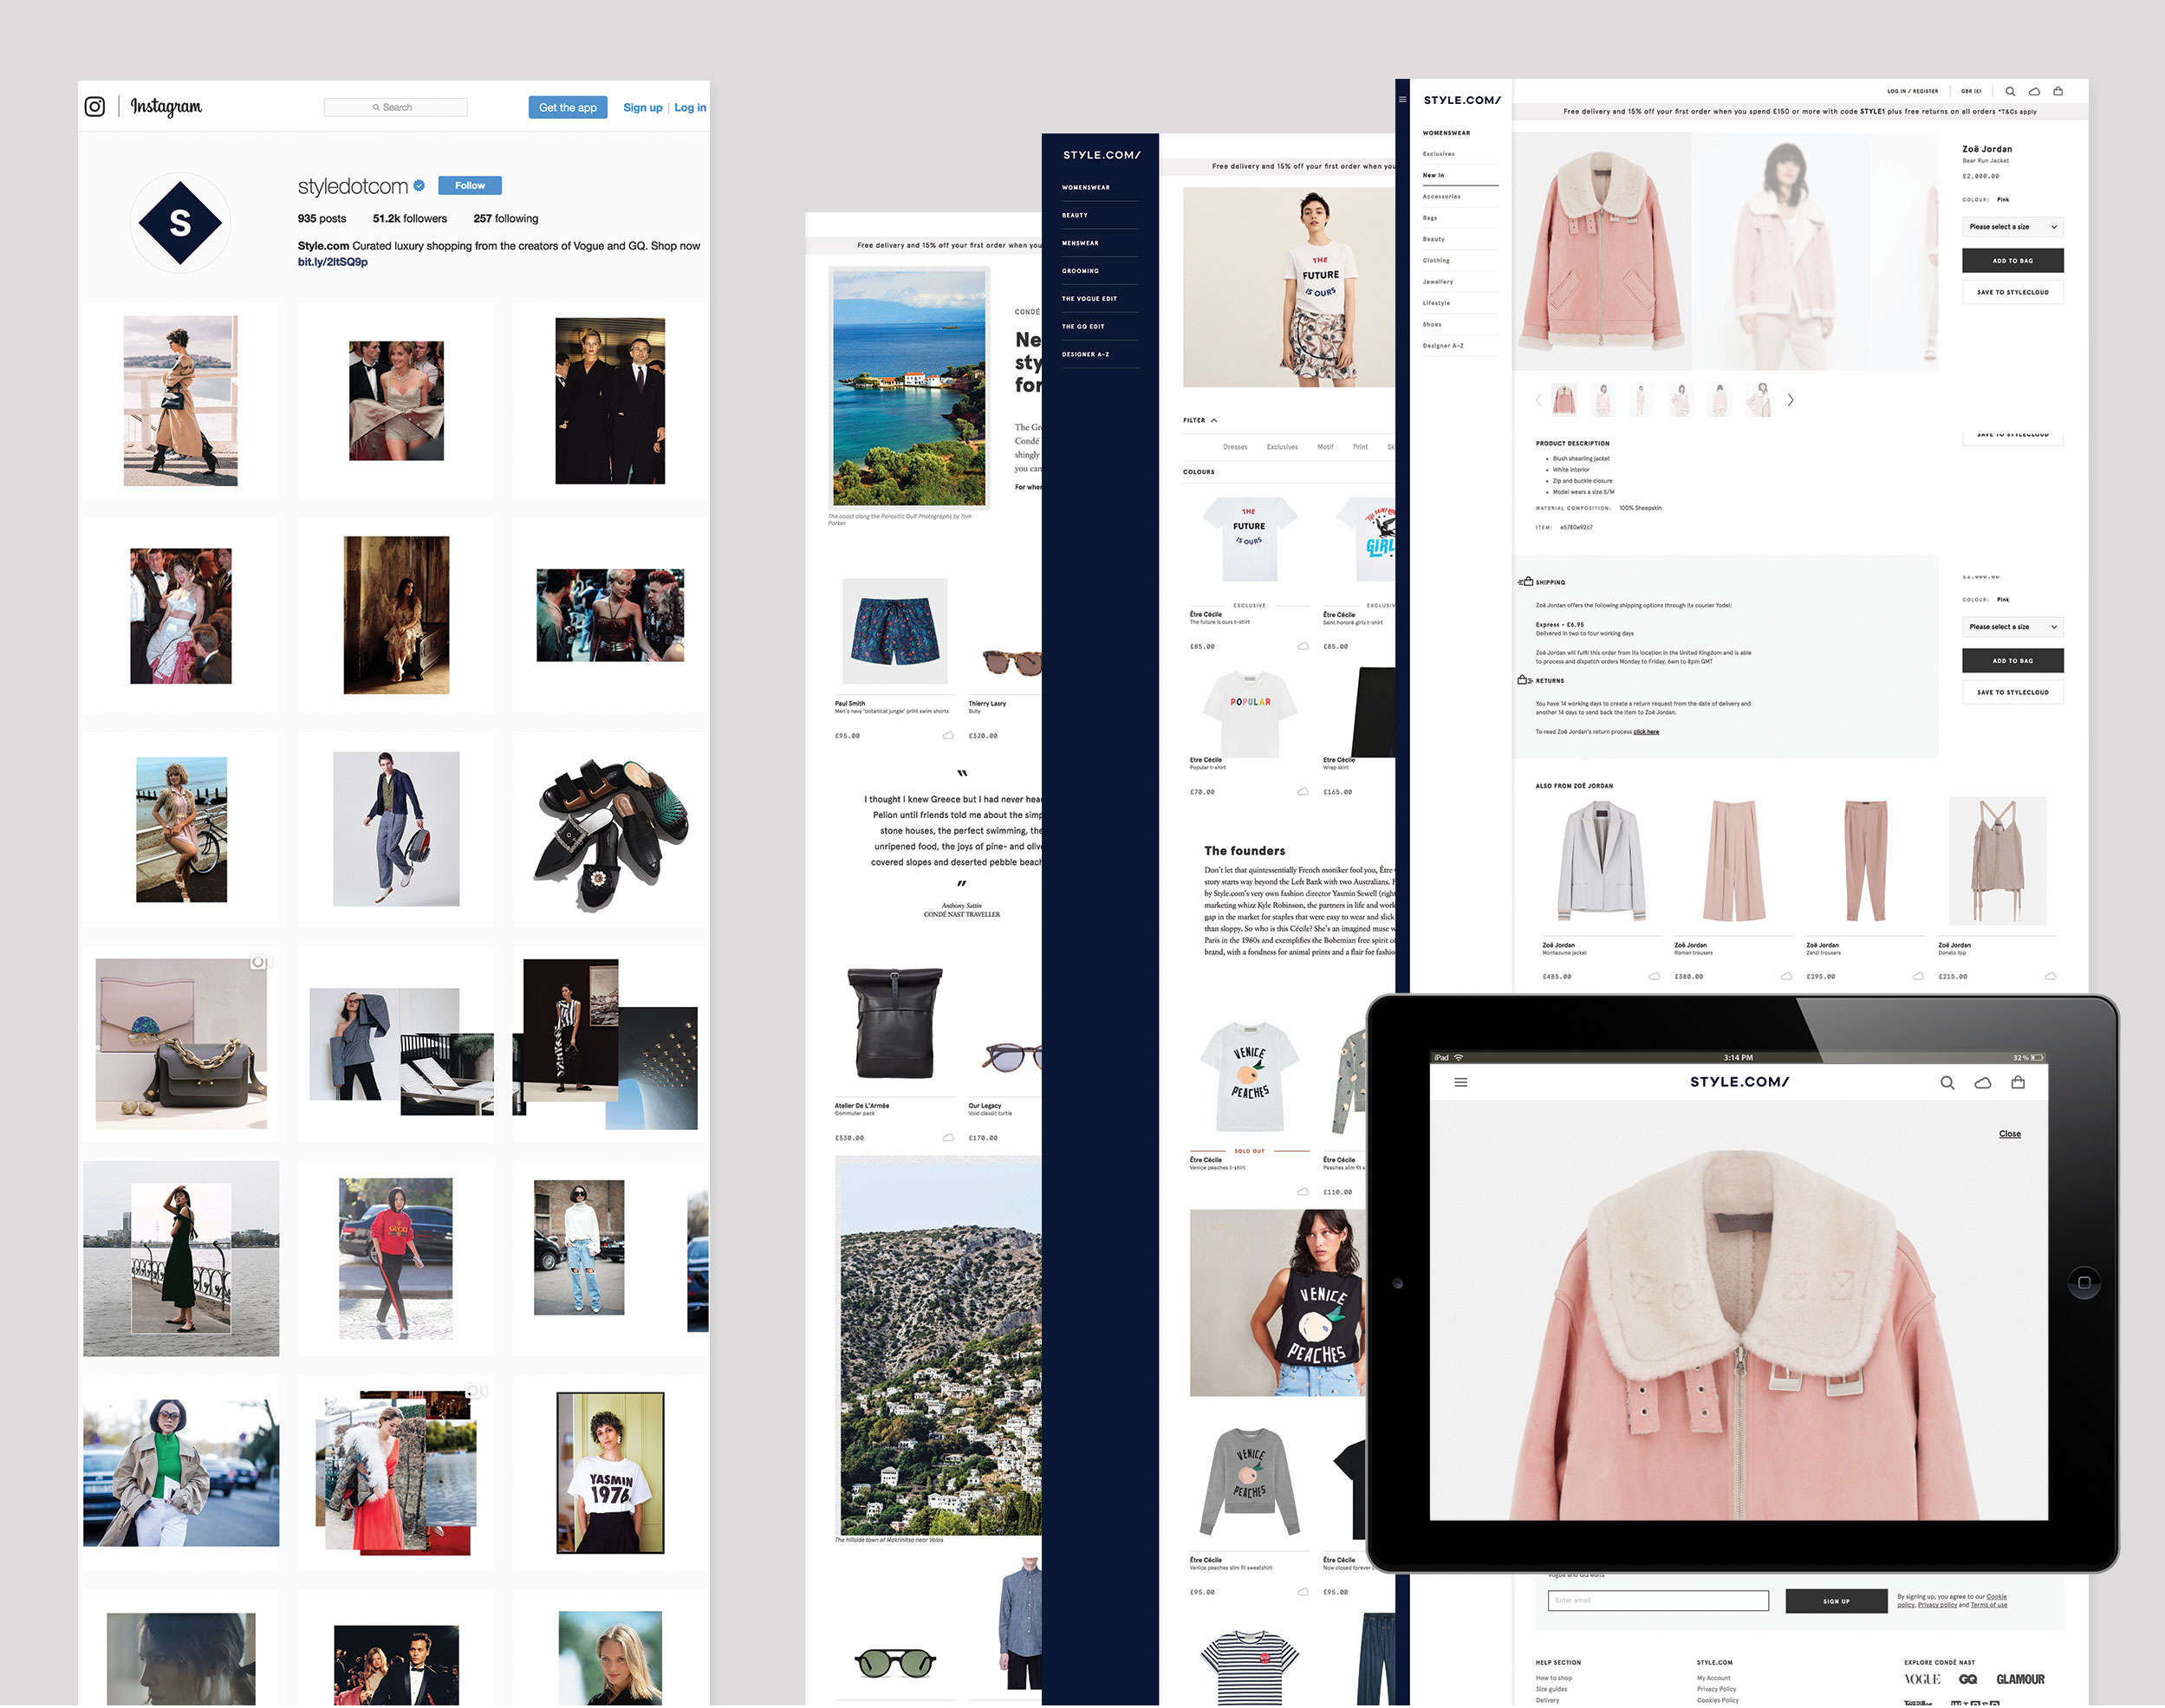
Task: Select Womenswear in the dark navy navigation
Action: click(1086, 187)
